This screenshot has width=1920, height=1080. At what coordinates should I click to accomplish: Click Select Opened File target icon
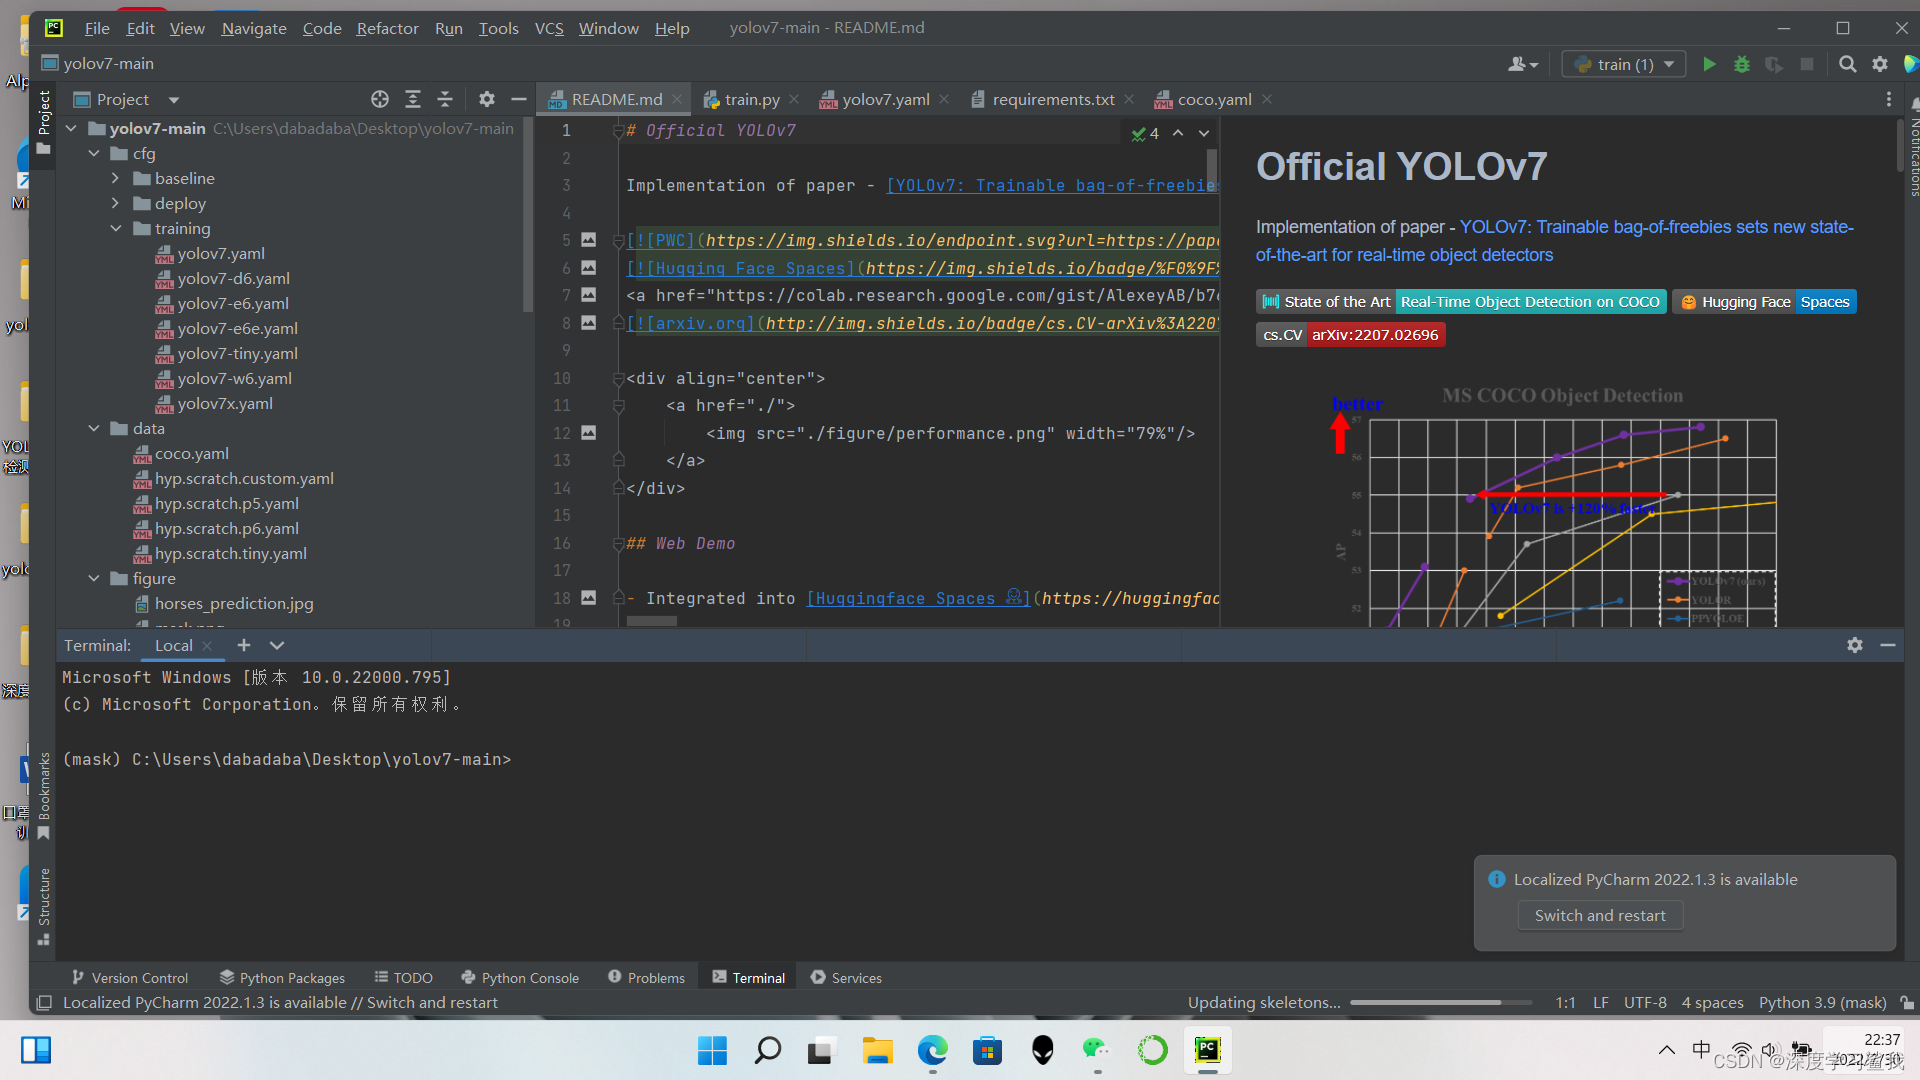tap(380, 99)
